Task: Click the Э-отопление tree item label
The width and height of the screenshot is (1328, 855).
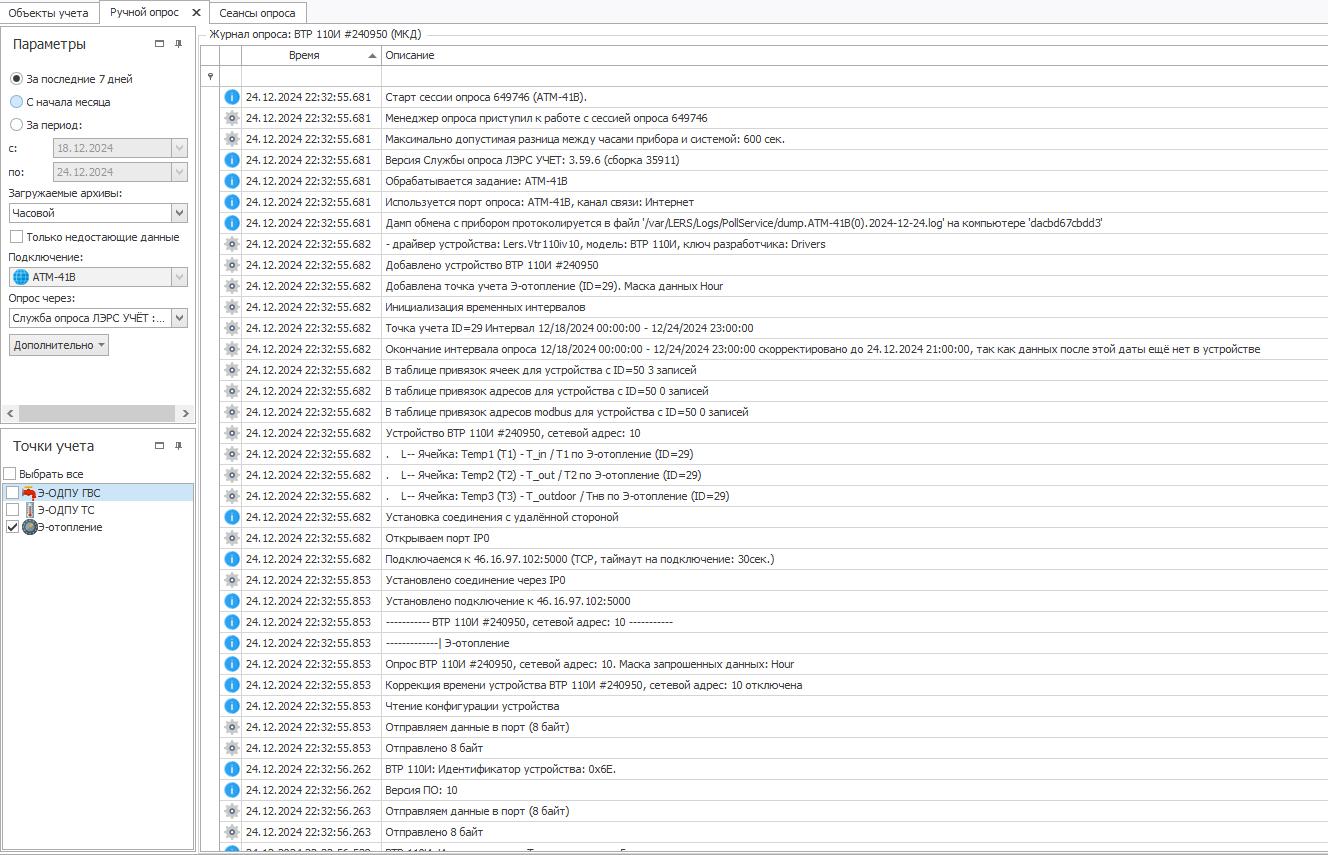Action: tap(70, 527)
